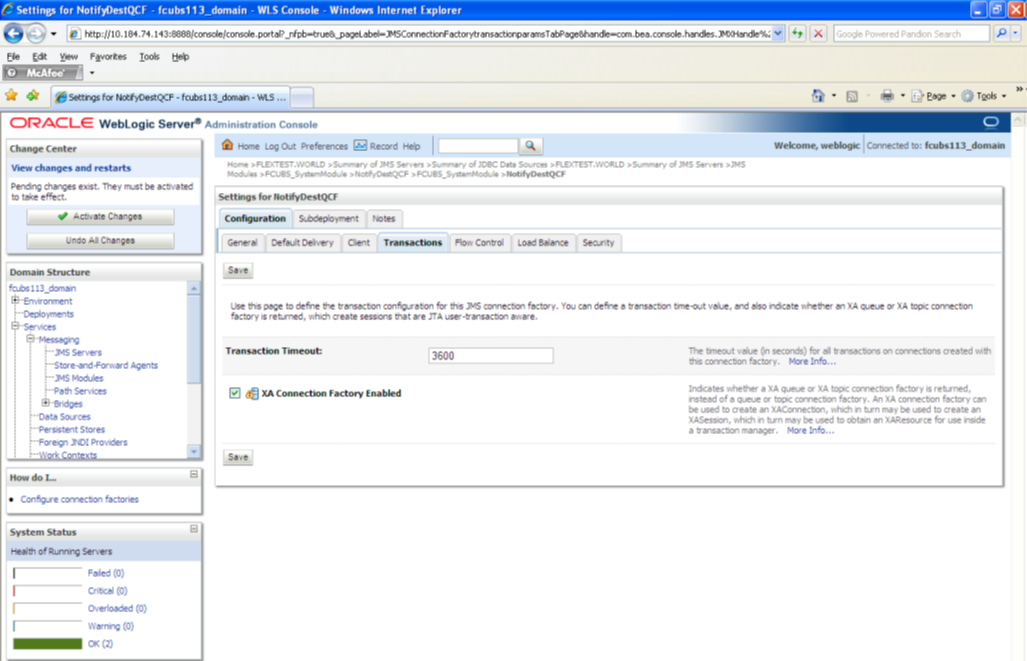Select JMS Modules in domain tree
Screen dimensions: 1027x661
[79, 378]
